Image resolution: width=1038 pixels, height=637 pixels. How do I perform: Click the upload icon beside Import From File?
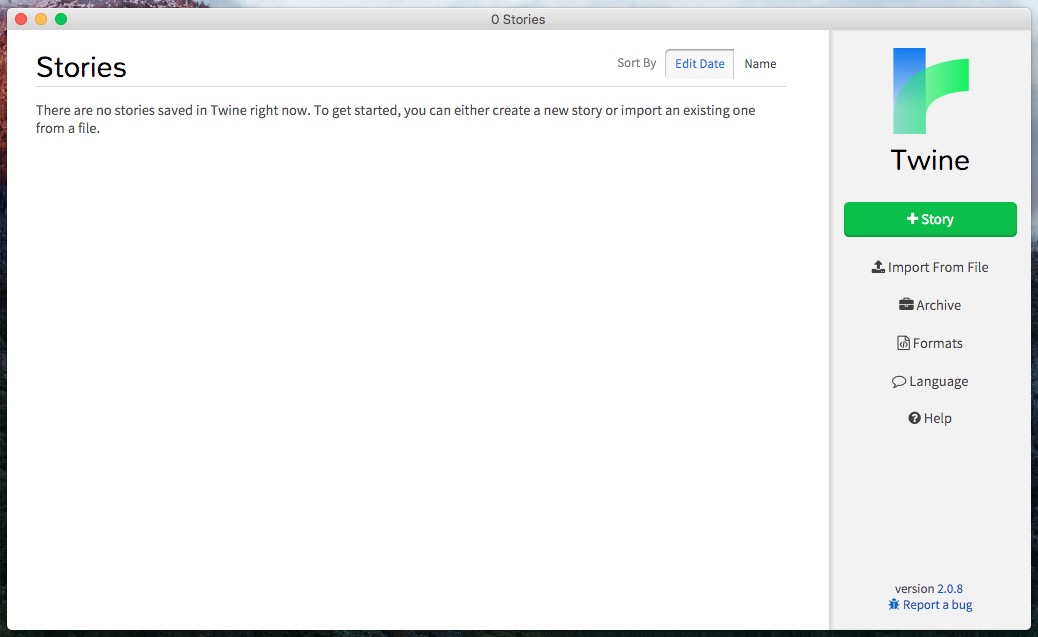pos(878,267)
